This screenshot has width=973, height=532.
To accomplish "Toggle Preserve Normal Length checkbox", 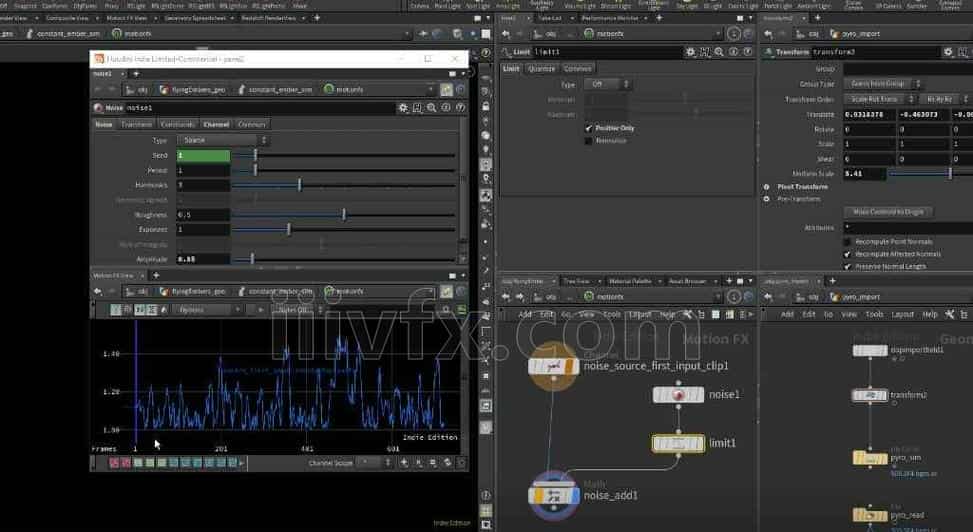I will coord(847,266).
